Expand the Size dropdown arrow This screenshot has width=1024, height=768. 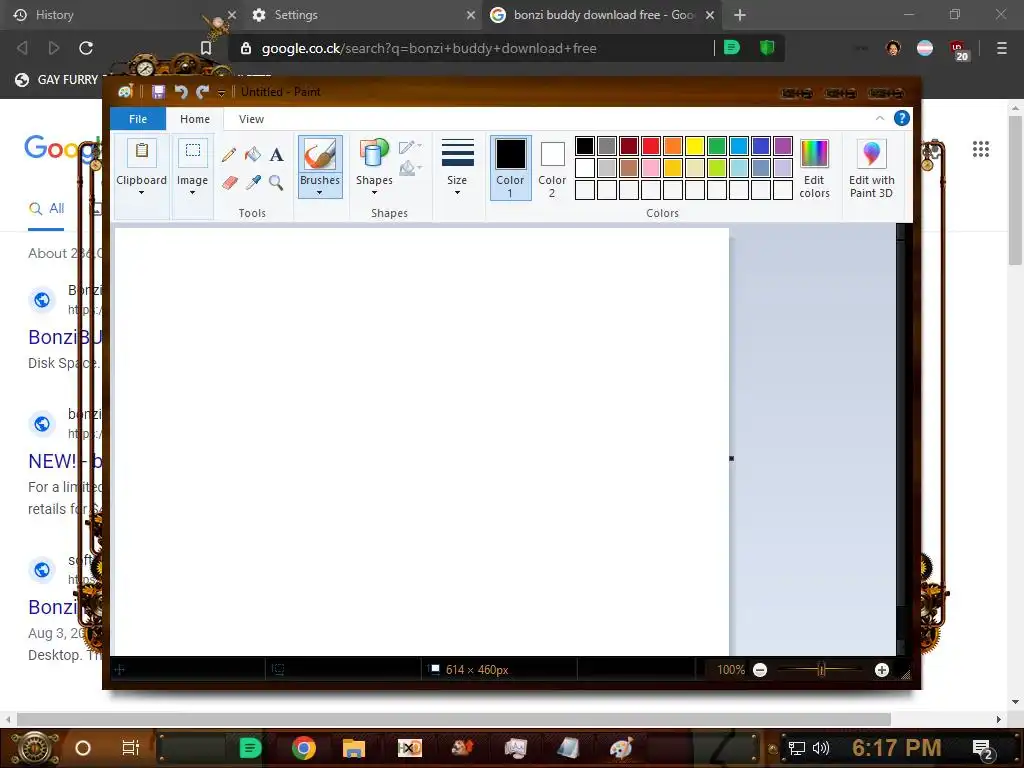tap(457, 193)
